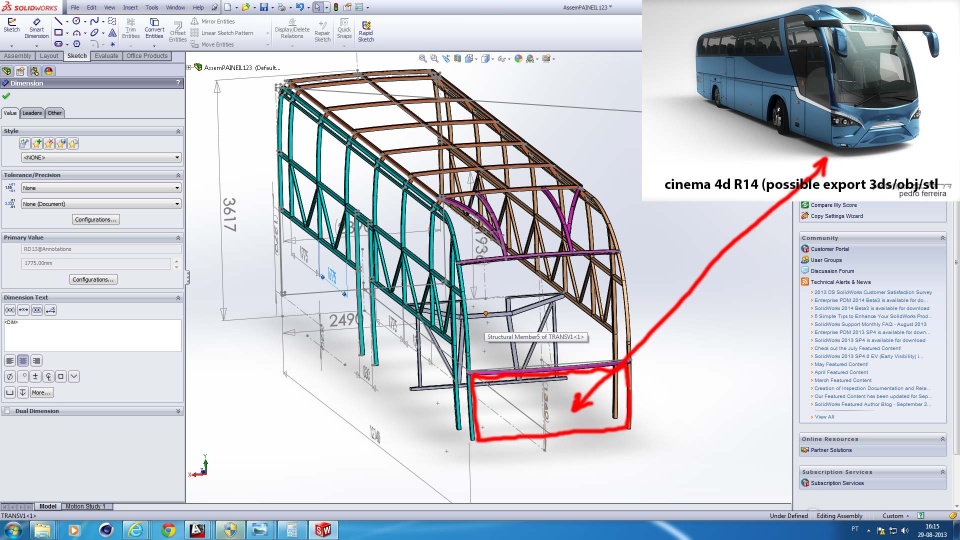Collapse the Online Resources section
Image resolution: width=960 pixels, height=540 pixels.
[942, 439]
